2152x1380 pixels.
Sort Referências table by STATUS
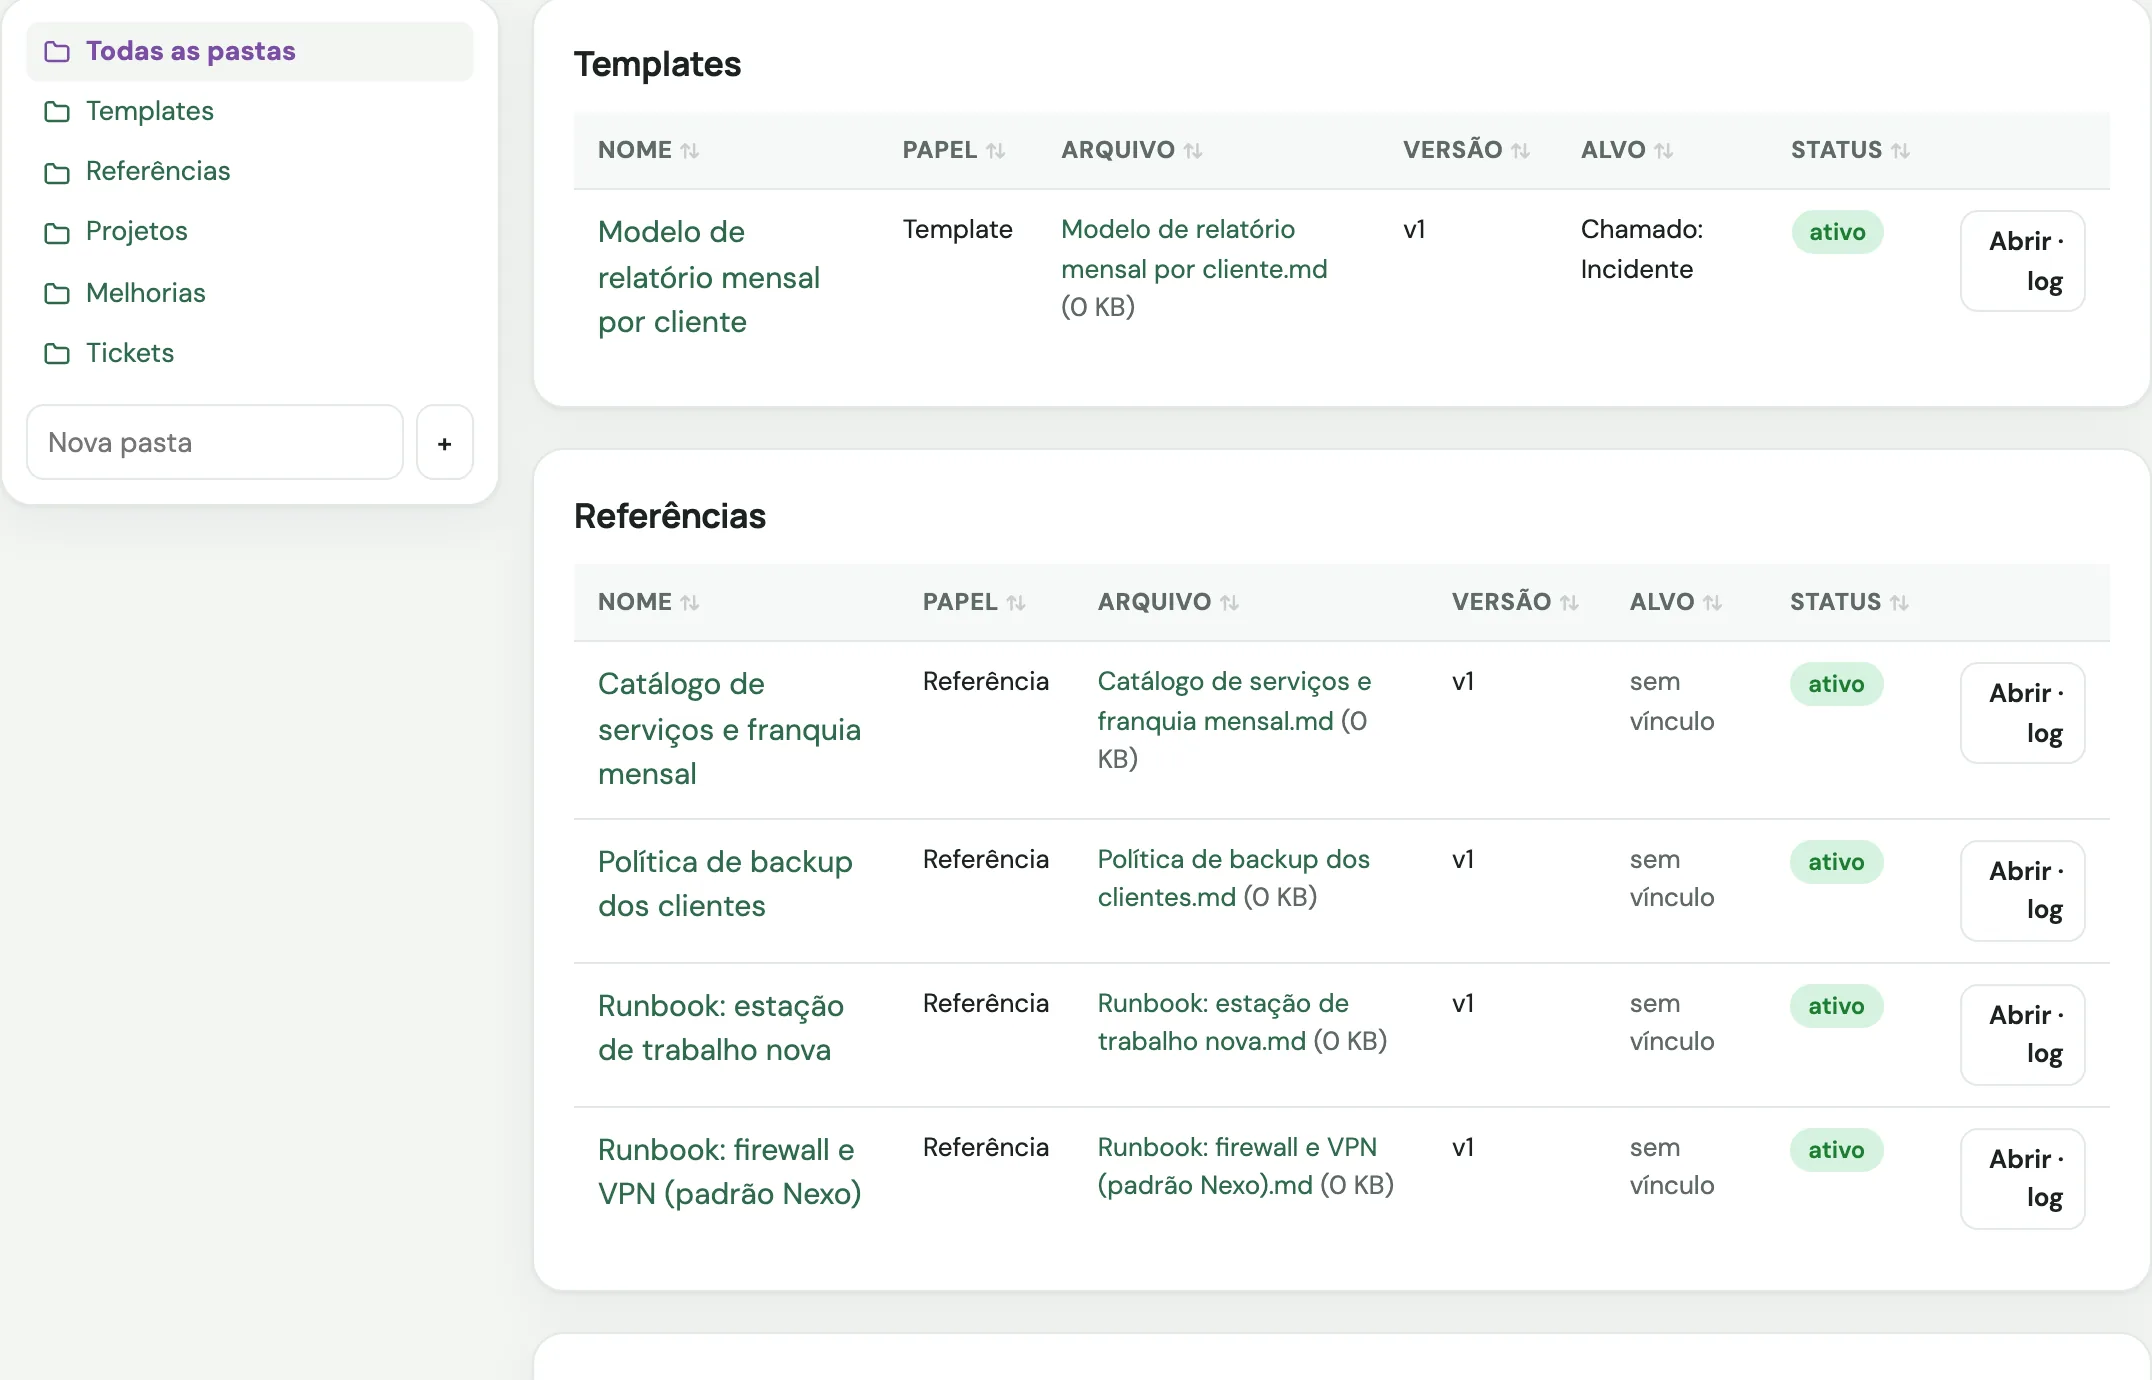pyautogui.click(x=1849, y=602)
